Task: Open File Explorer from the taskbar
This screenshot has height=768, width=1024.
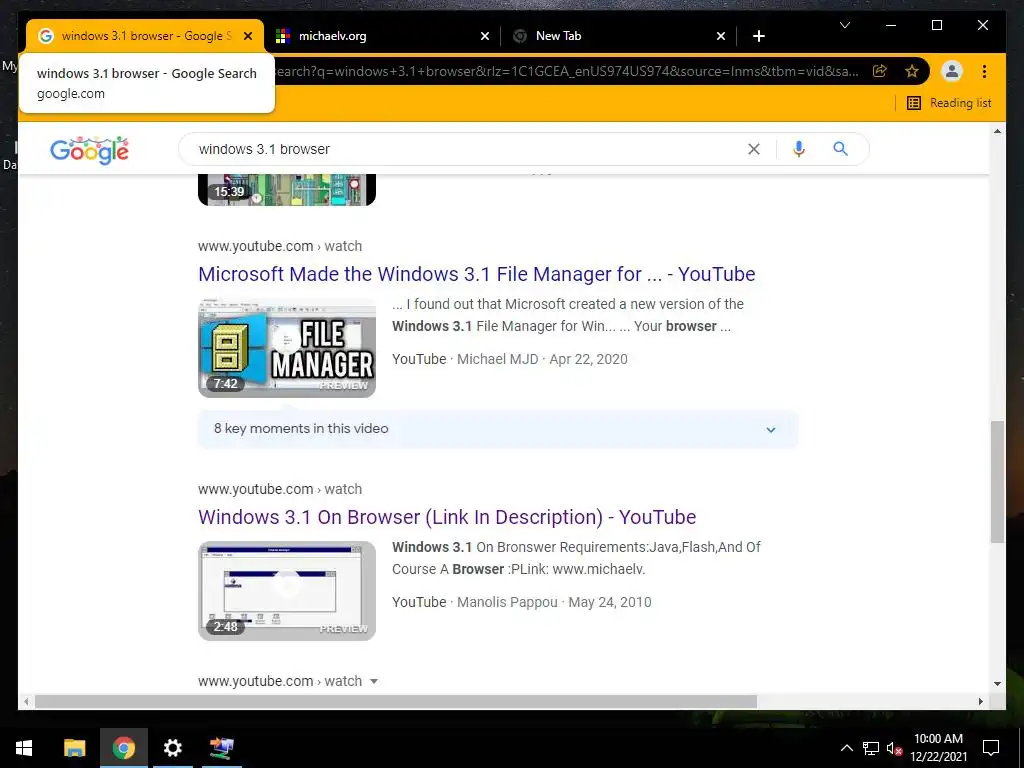Action: pyautogui.click(x=74, y=748)
